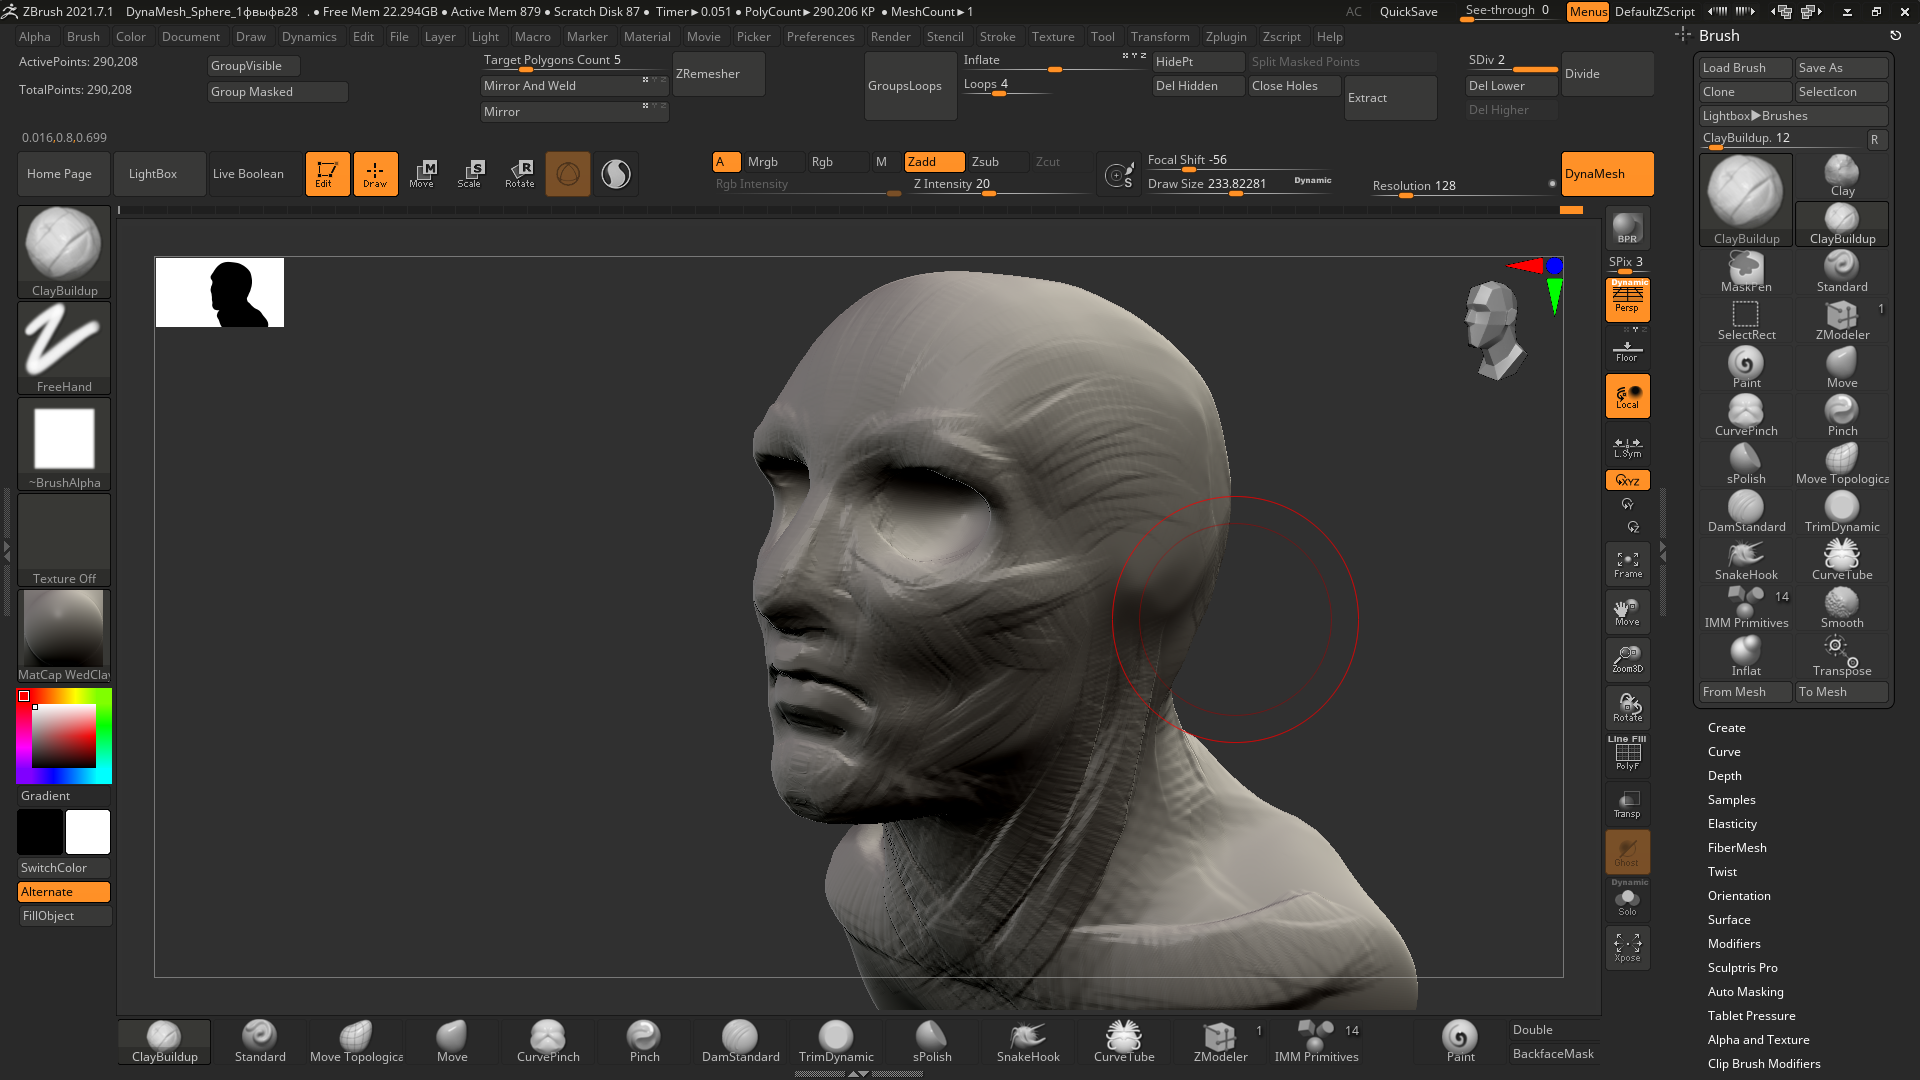The width and height of the screenshot is (1920, 1080).
Task: Click the white secondary color swatch
Action: (x=88, y=832)
